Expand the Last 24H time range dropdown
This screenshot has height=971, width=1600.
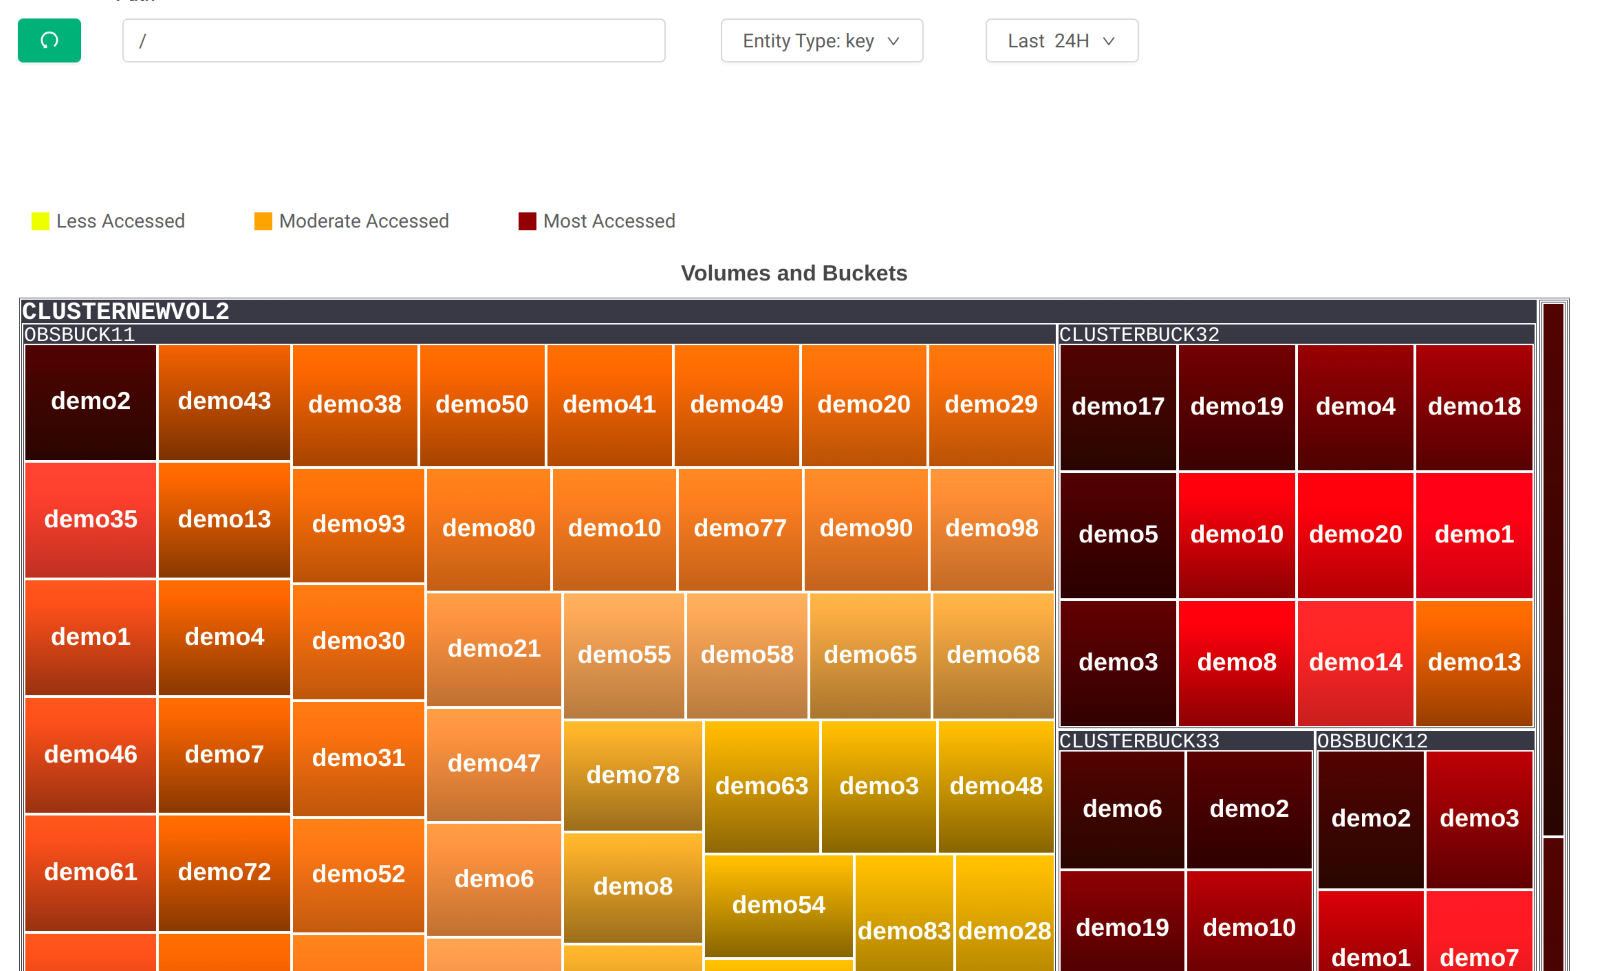tap(1061, 41)
